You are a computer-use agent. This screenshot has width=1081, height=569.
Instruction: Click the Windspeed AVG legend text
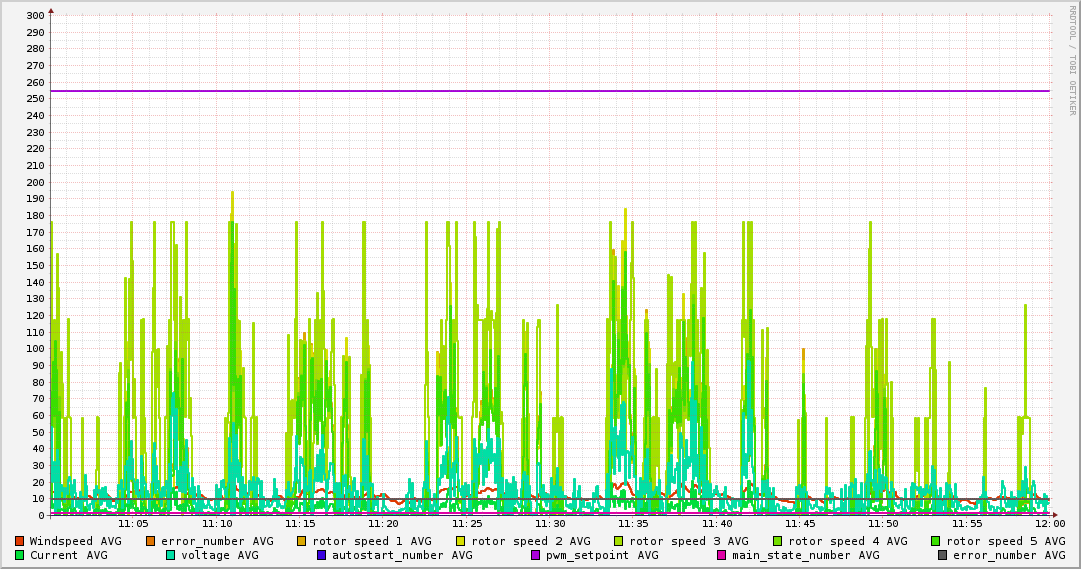click(x=75, y=541)
